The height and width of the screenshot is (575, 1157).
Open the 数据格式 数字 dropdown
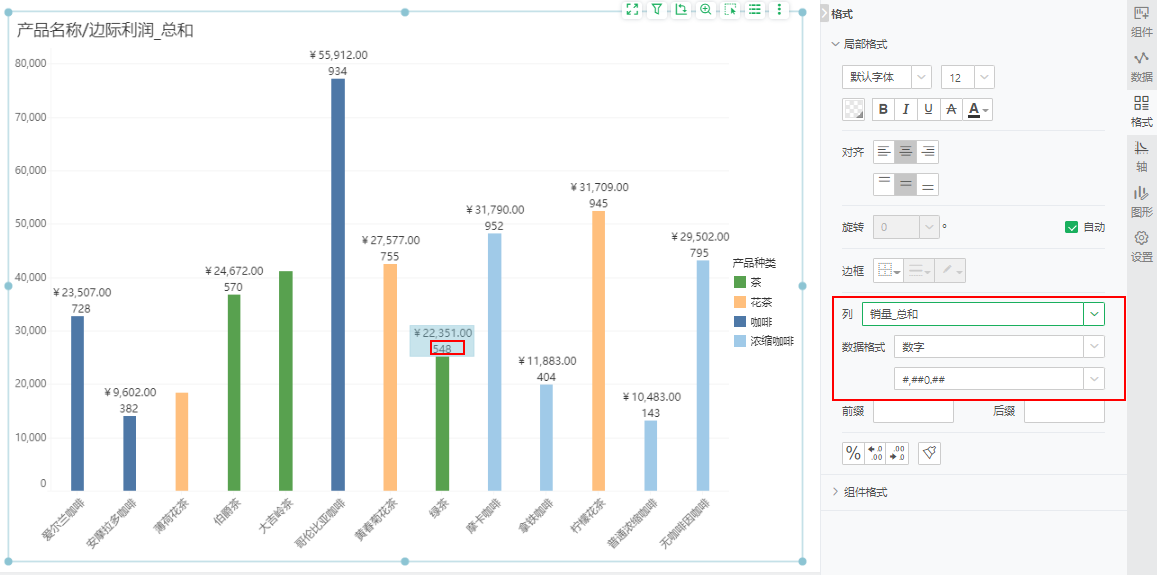(999, 346)
